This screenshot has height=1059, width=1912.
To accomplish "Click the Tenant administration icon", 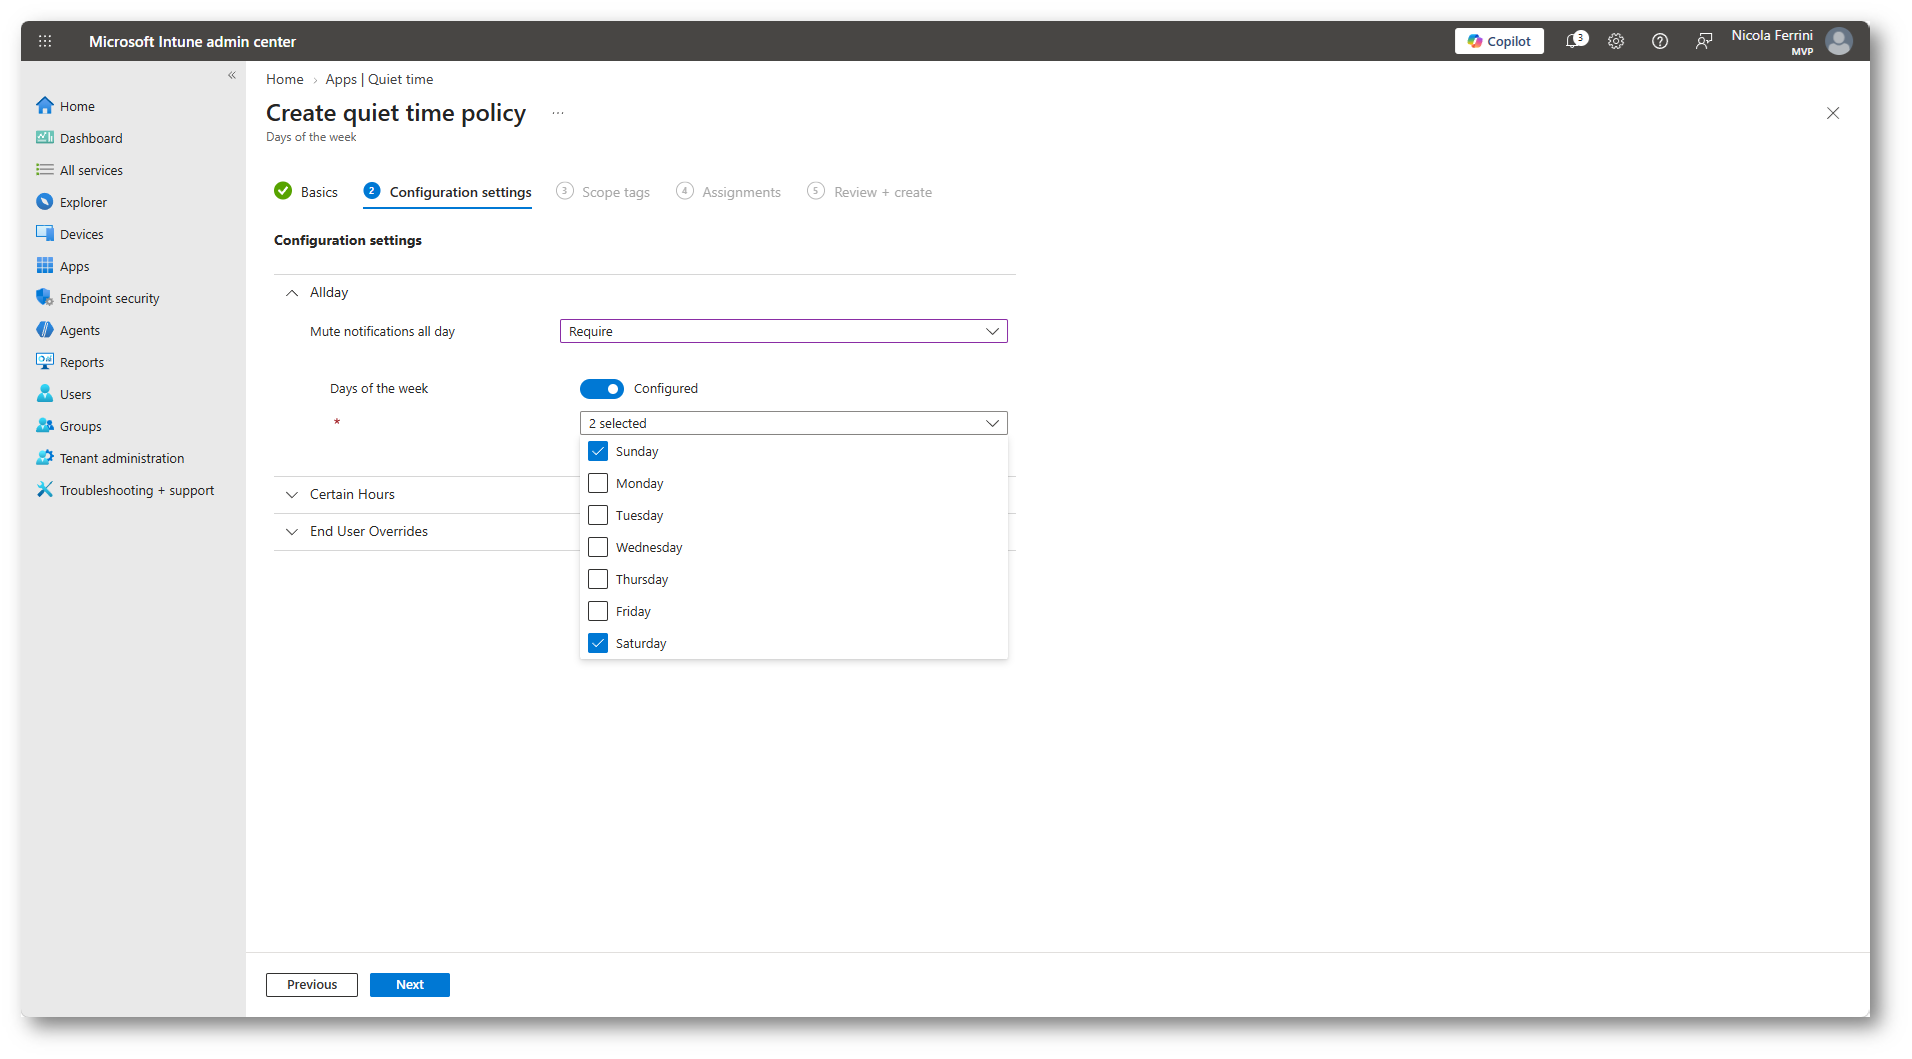I will [x=45, y=457].
